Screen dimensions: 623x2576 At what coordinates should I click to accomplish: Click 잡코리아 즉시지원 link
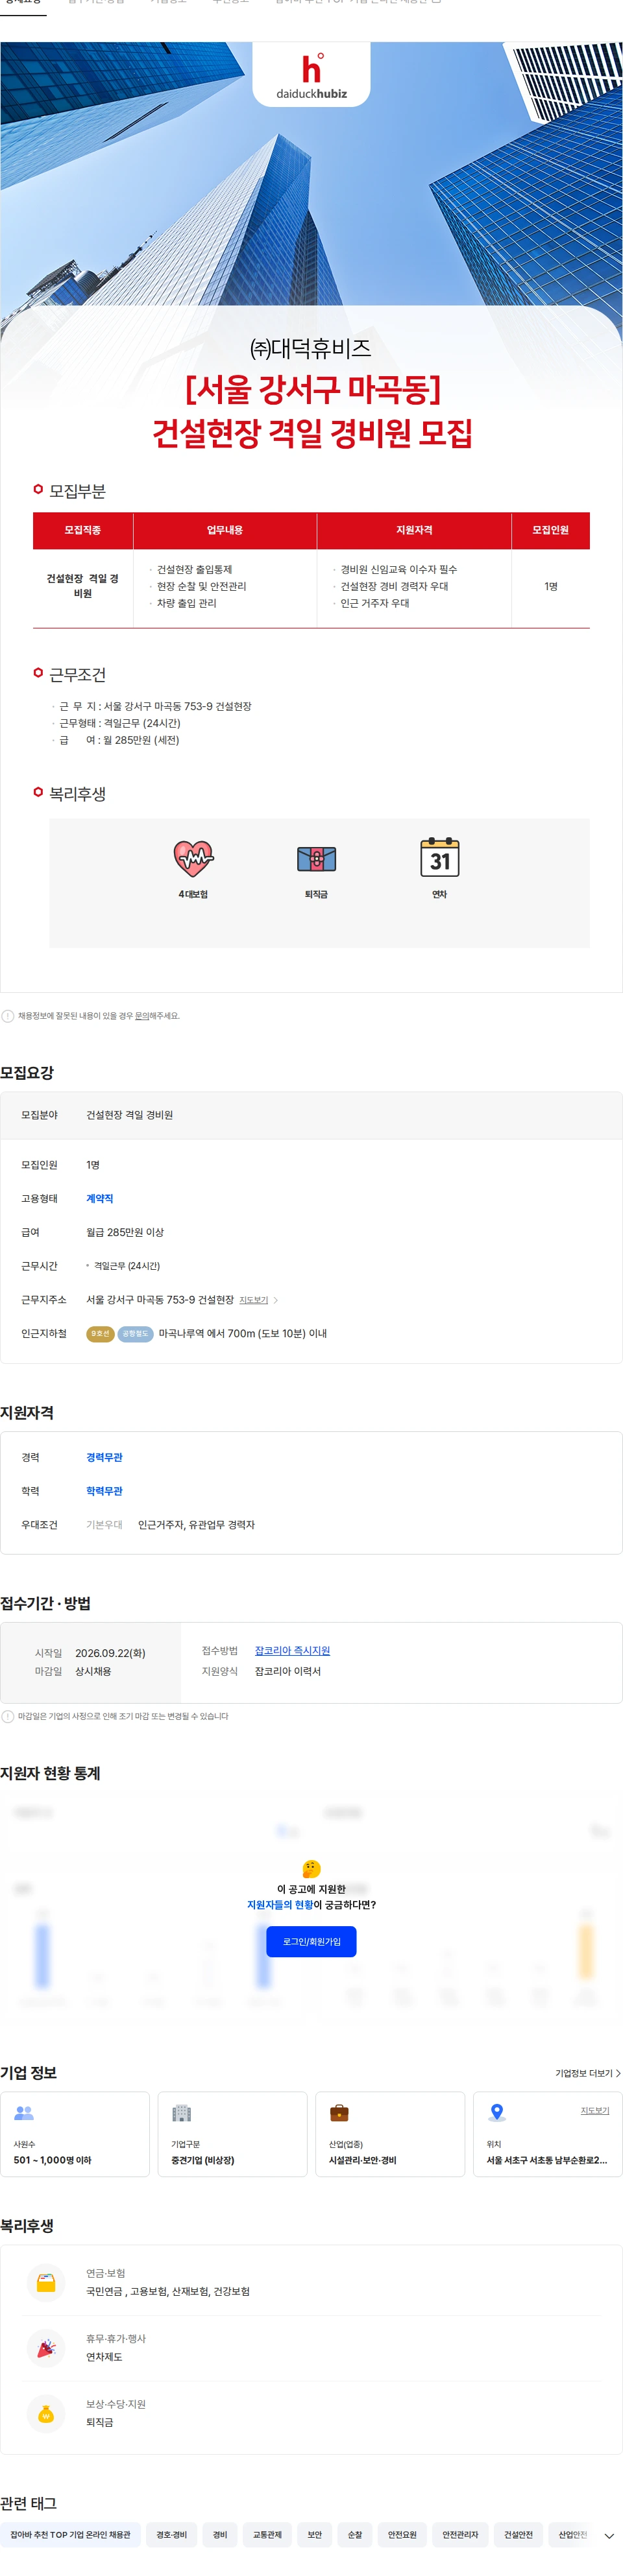[x=292, y=1650]
